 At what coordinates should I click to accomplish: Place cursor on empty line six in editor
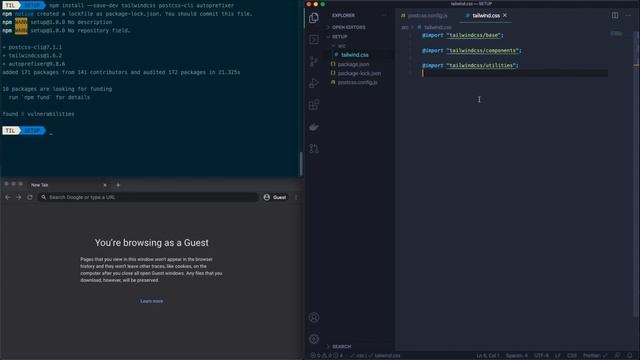click(514, 73)
